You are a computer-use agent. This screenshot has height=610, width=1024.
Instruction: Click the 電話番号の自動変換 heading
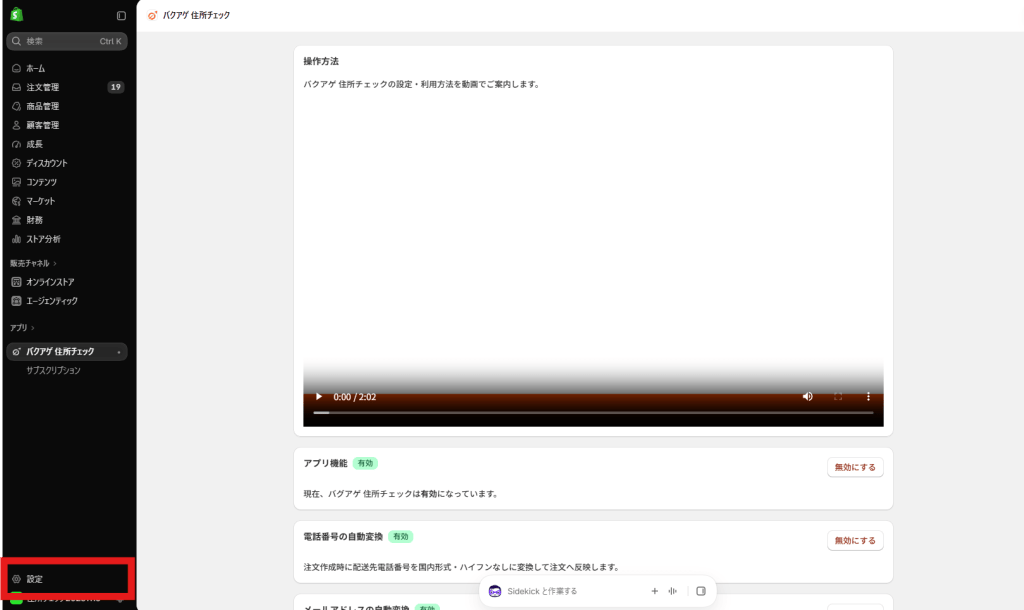[343, 536]
